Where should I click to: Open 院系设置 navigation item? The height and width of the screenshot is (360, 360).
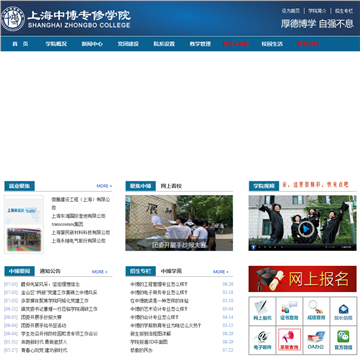pyautogui.click(x=164, y=44)
